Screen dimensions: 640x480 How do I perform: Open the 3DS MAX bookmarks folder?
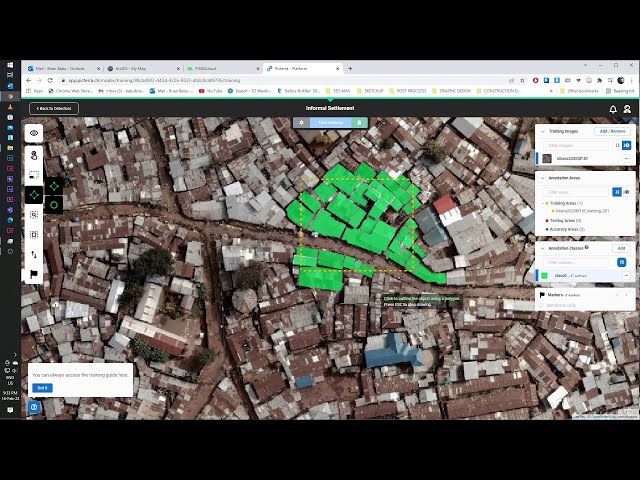tap(338, 91)
